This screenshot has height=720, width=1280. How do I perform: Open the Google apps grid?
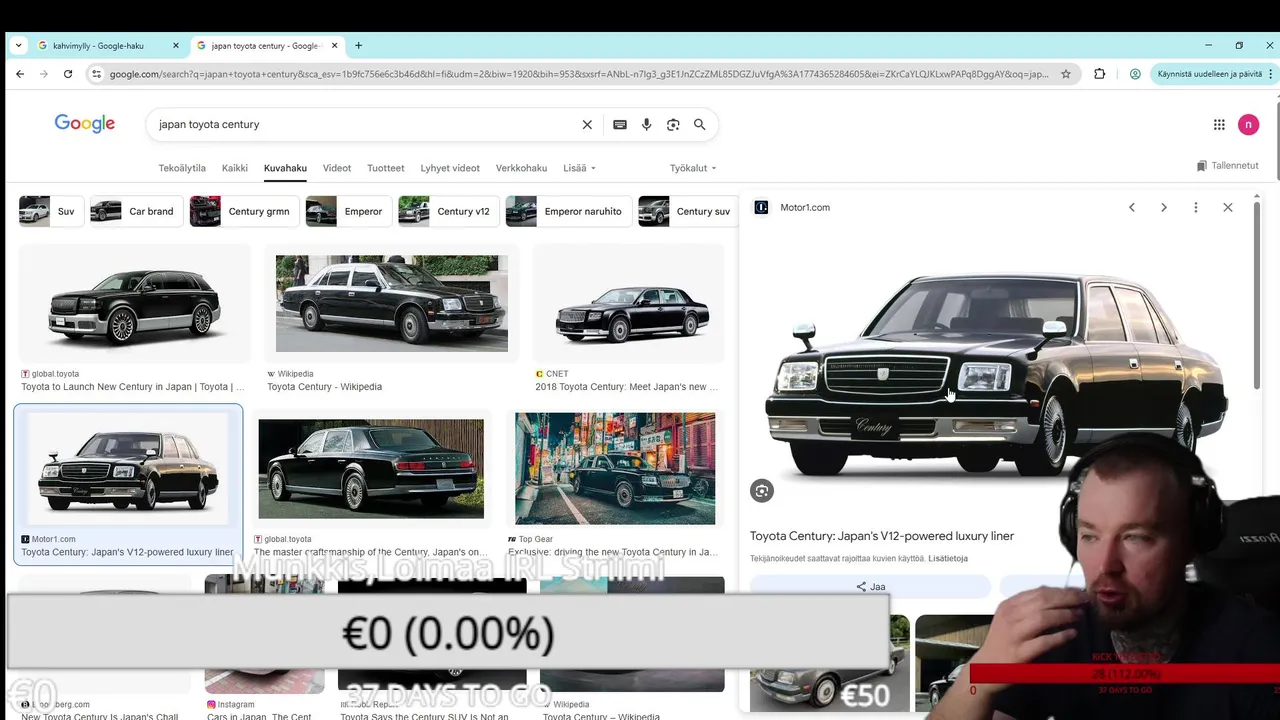pyautogui.click(x=1219, y=125)
